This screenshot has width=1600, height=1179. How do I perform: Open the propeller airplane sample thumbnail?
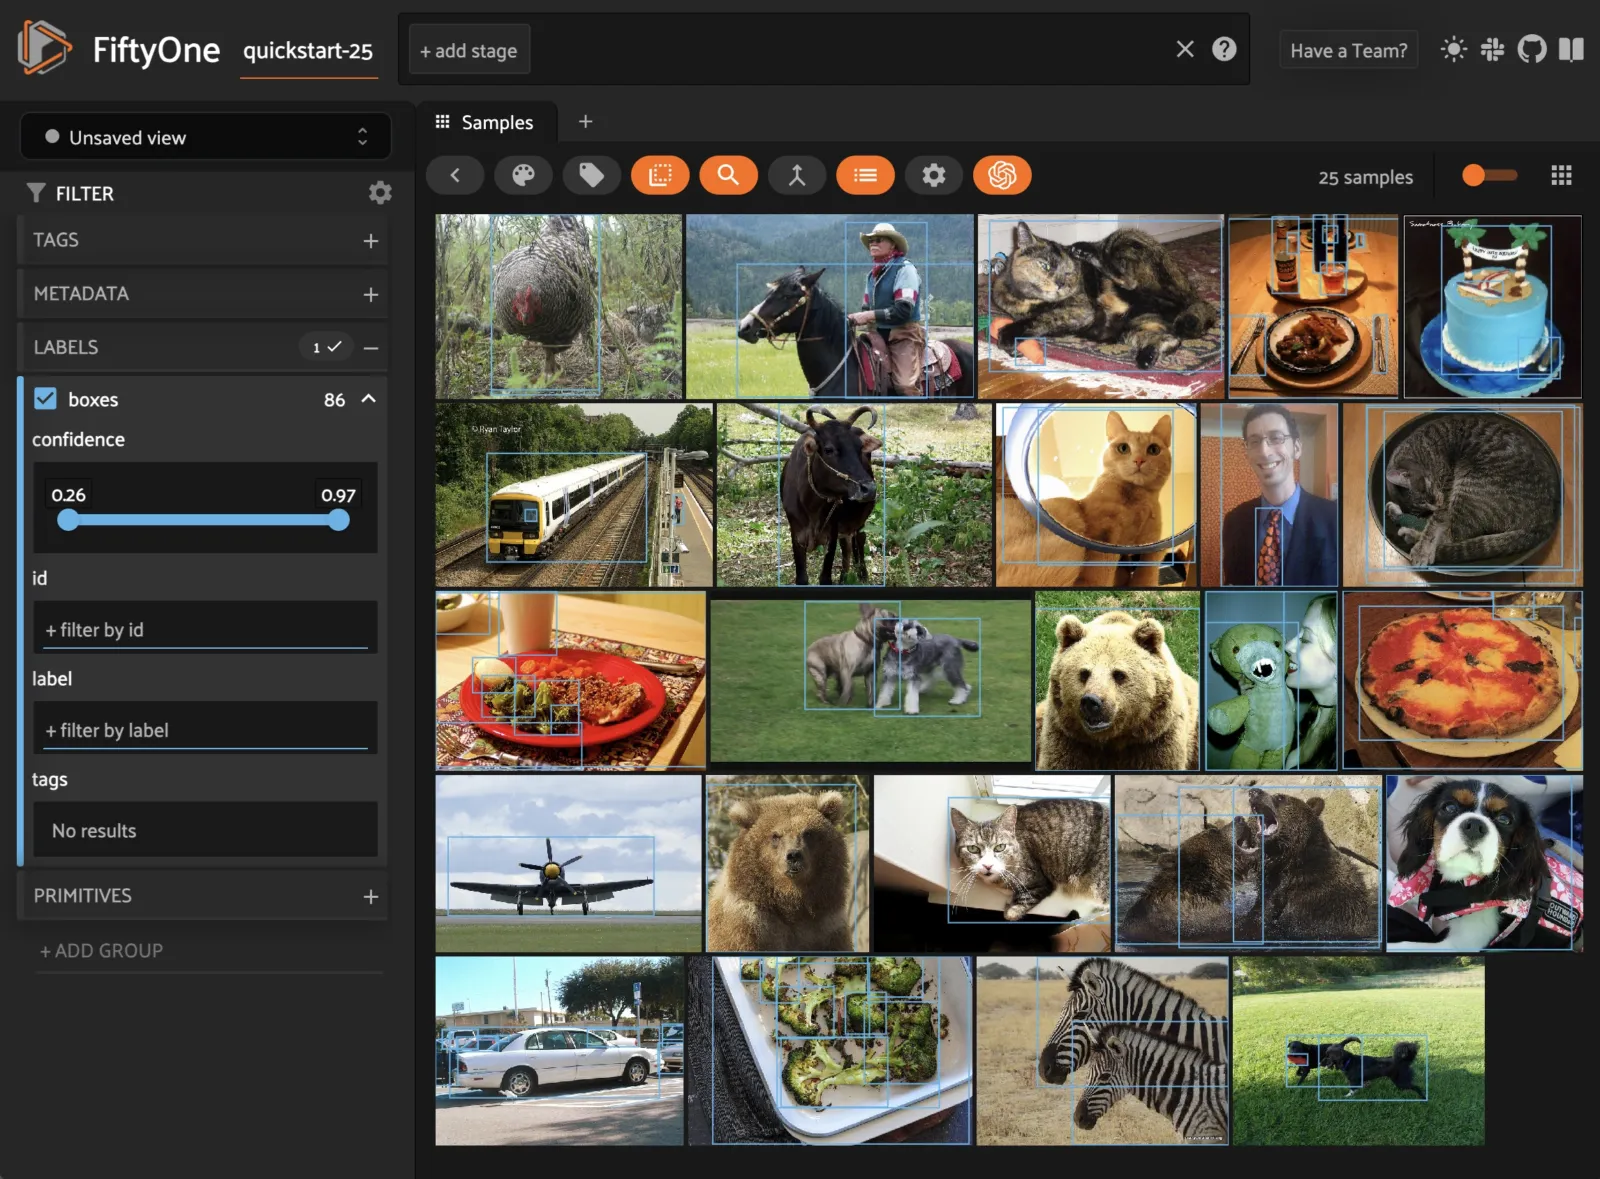click(568, 864)
